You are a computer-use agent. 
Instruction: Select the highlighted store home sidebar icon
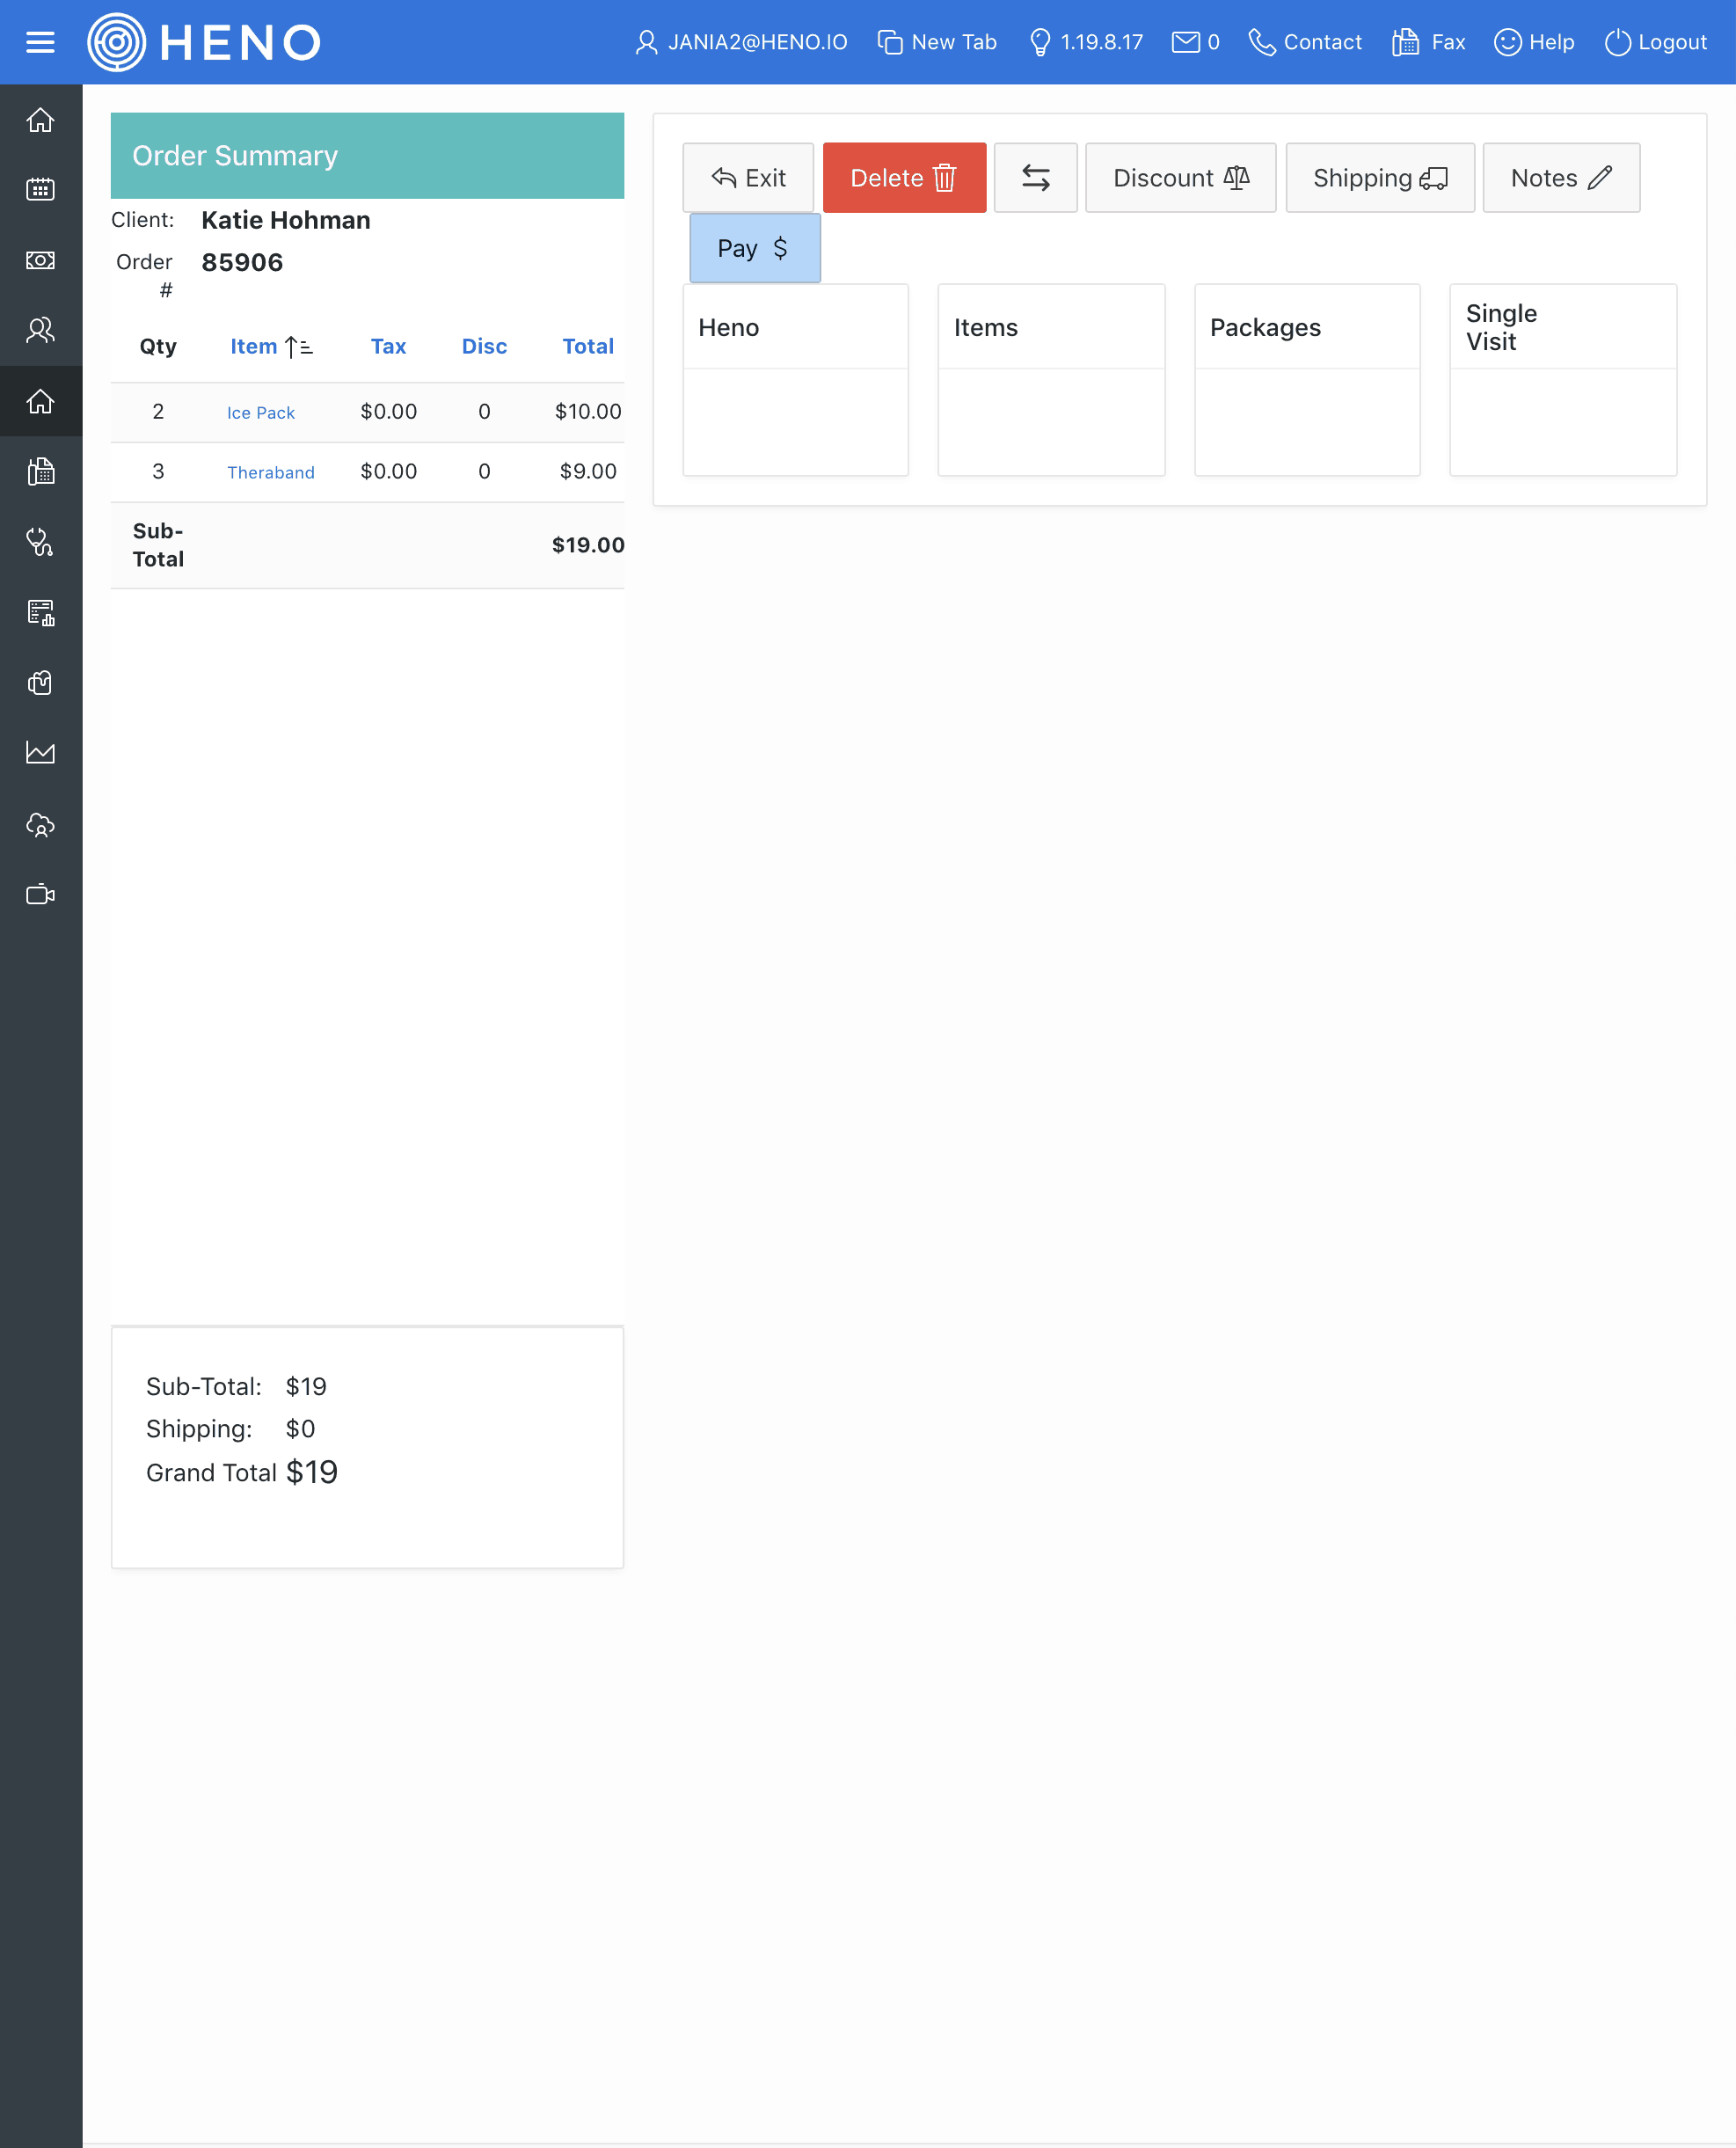tap(40, 401)
